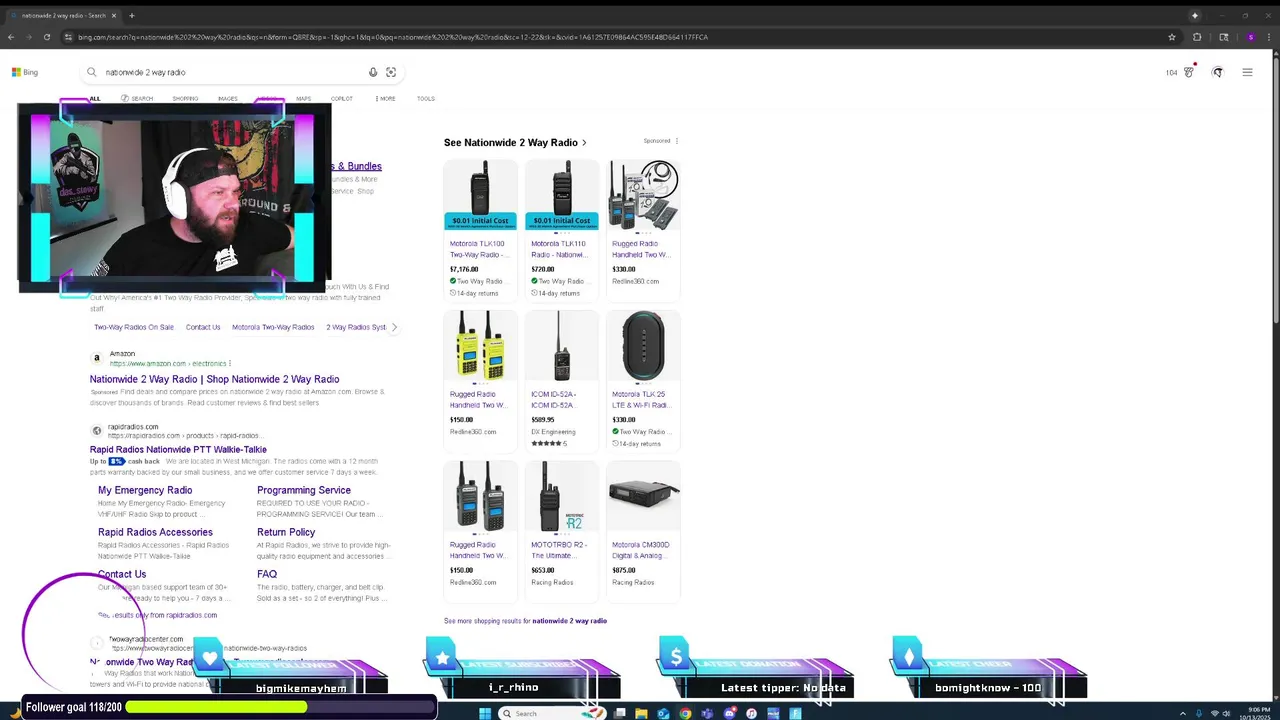Open the Windows Start menu

(x=485, y=713)
